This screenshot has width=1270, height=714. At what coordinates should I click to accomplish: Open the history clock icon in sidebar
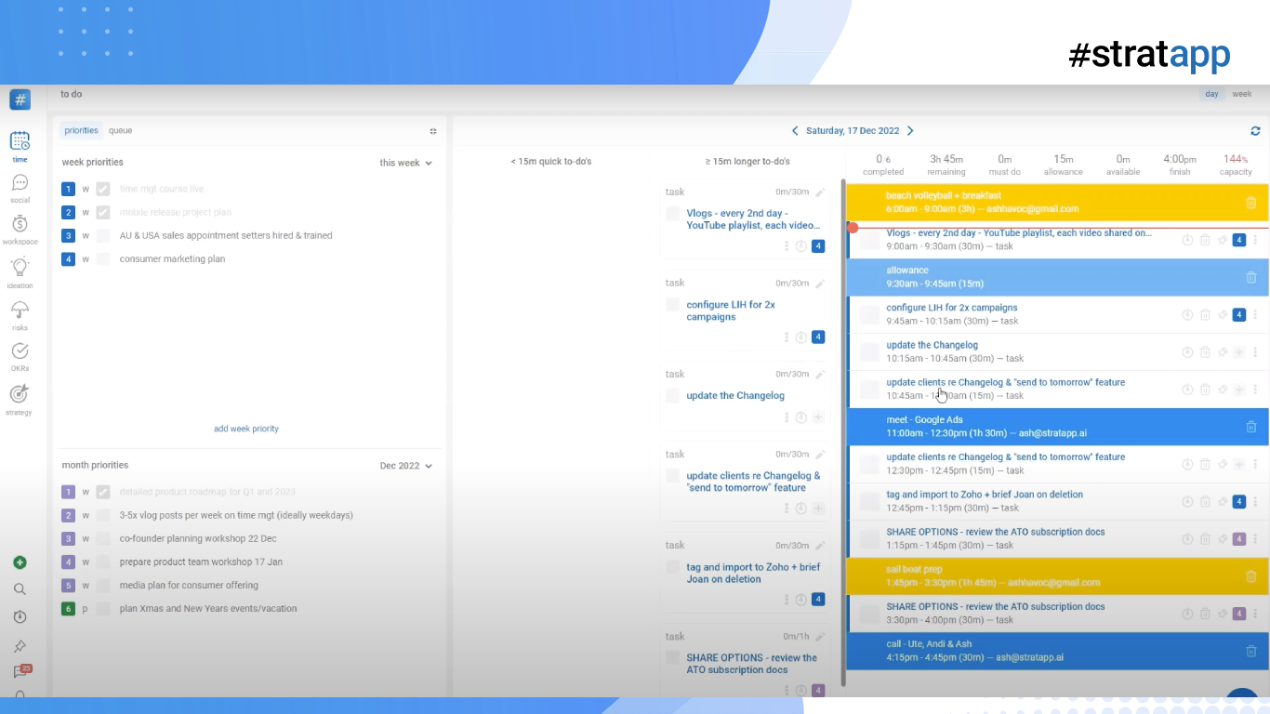click(x=20, y=617)
